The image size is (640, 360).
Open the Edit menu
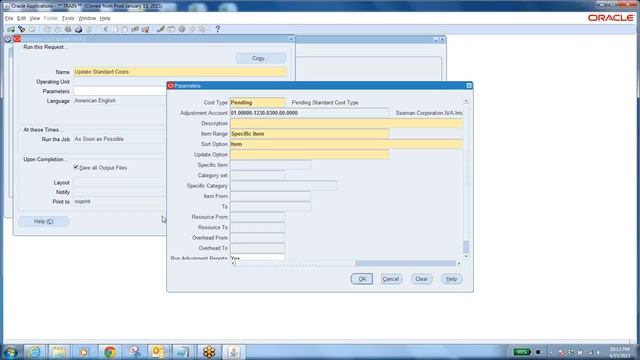pos(21,18)
